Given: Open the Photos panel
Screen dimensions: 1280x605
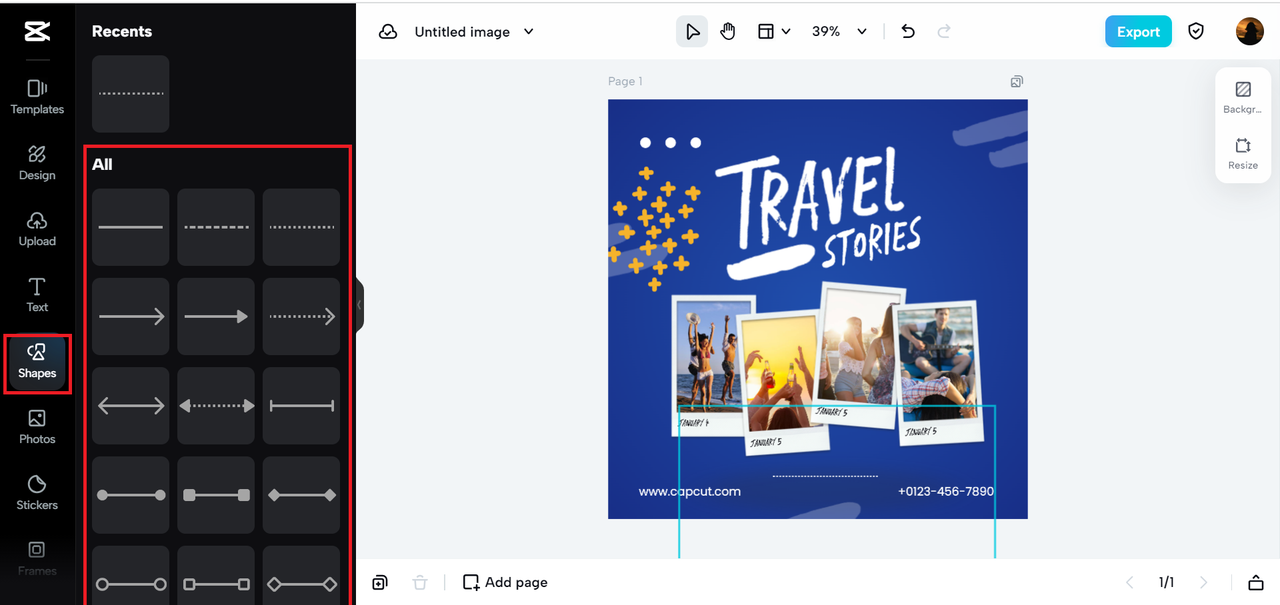Looking at the screenshot, I should pos(37,427).
